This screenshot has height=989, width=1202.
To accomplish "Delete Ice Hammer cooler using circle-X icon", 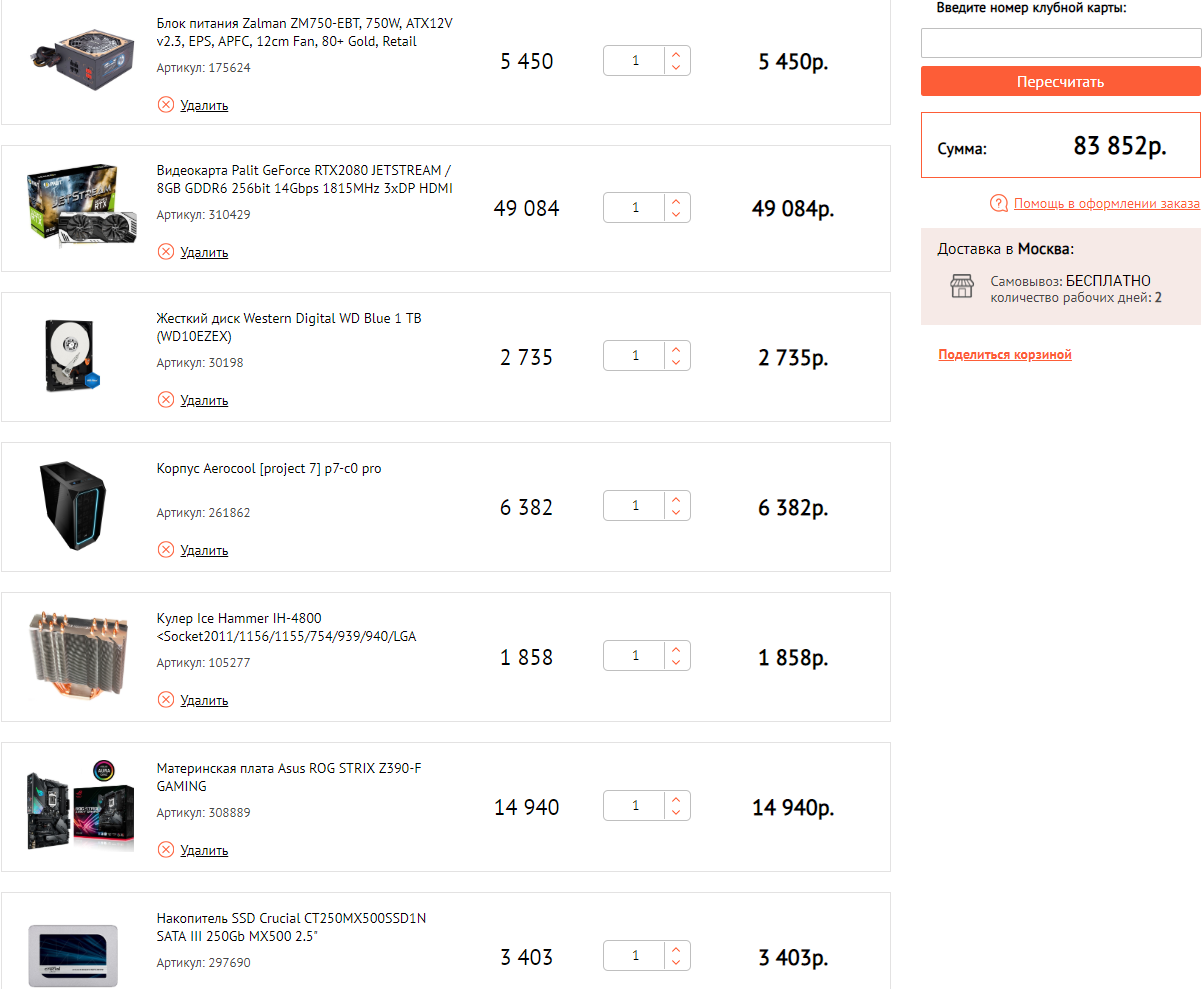I will 166,700.
